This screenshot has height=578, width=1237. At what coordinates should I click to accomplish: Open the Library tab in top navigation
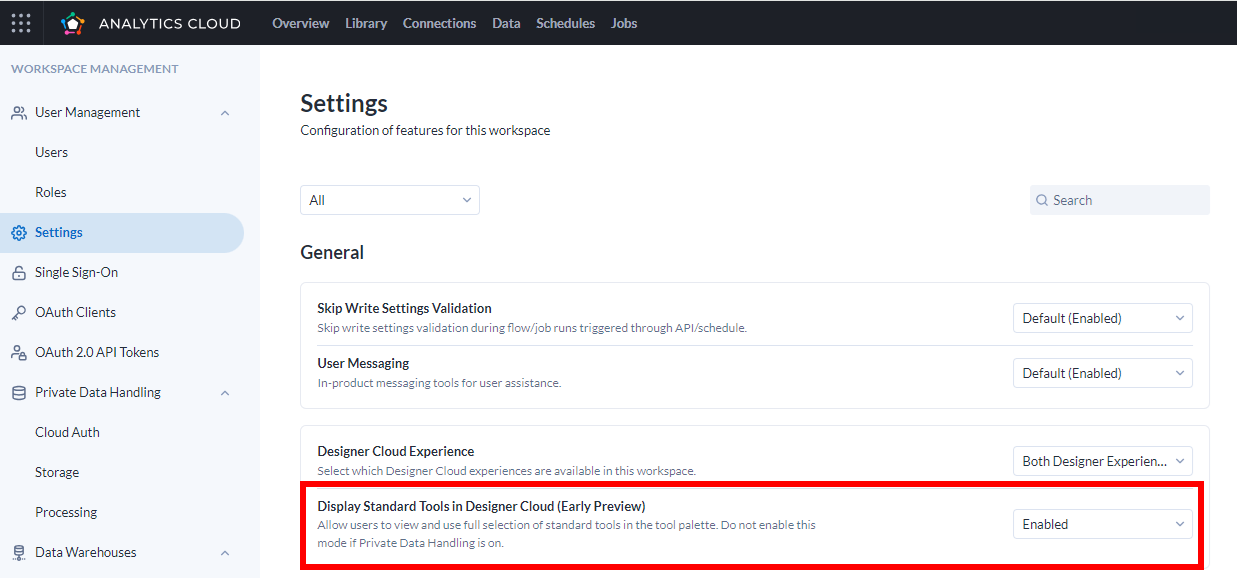coord(366,23)
